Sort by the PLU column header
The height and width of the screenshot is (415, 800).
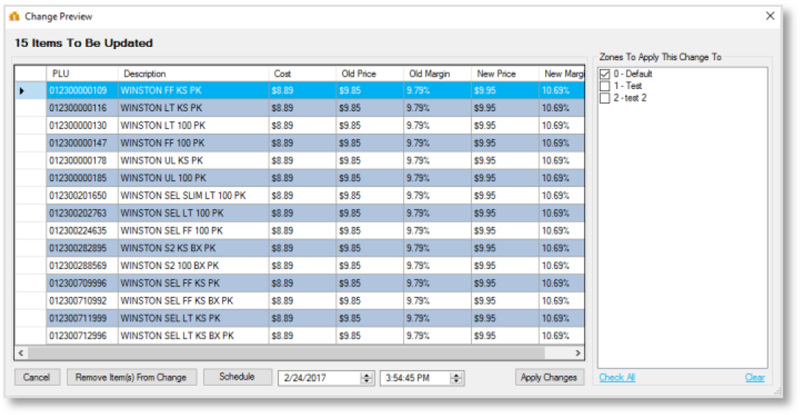pyautogui.click(x=82, y=74)
